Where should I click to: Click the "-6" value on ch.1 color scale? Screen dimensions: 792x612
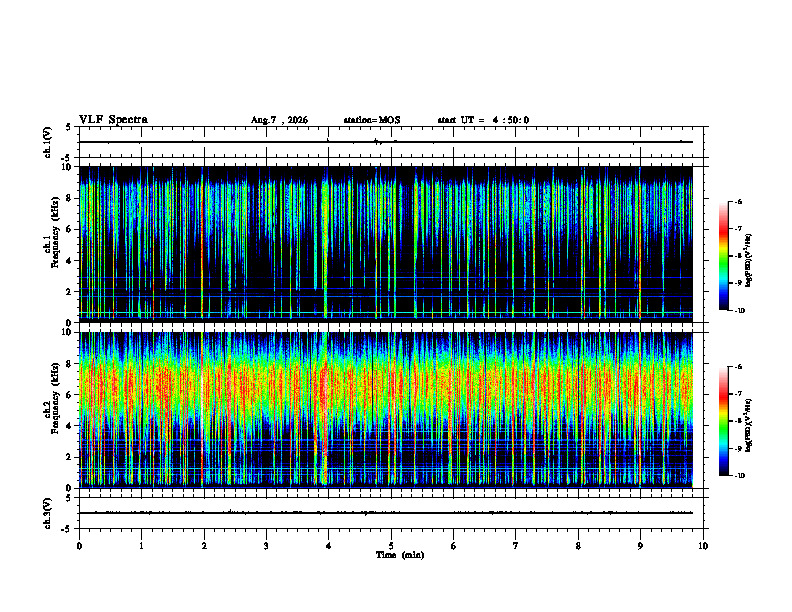pos(738,201)
